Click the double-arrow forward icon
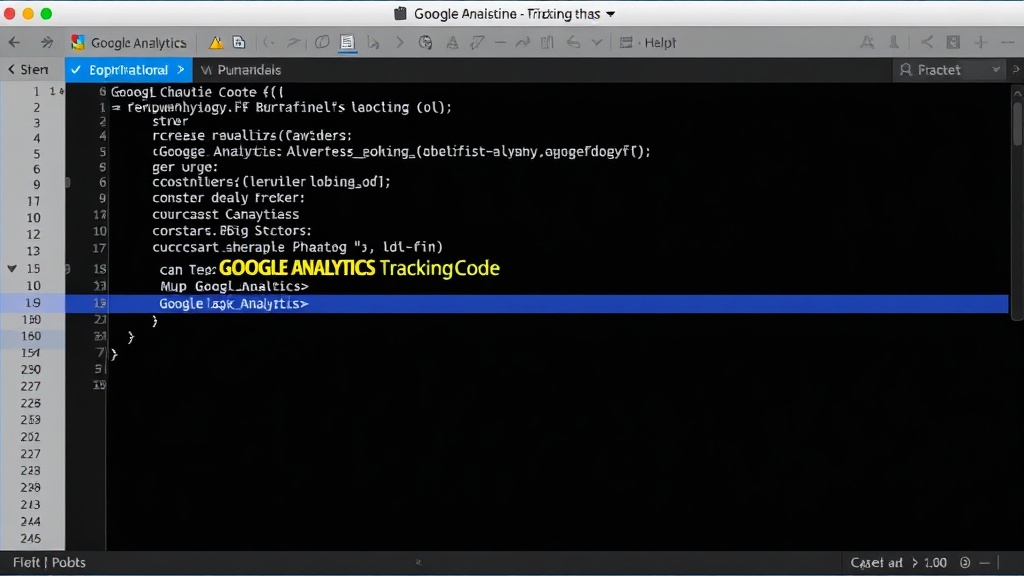 (46, 42)
